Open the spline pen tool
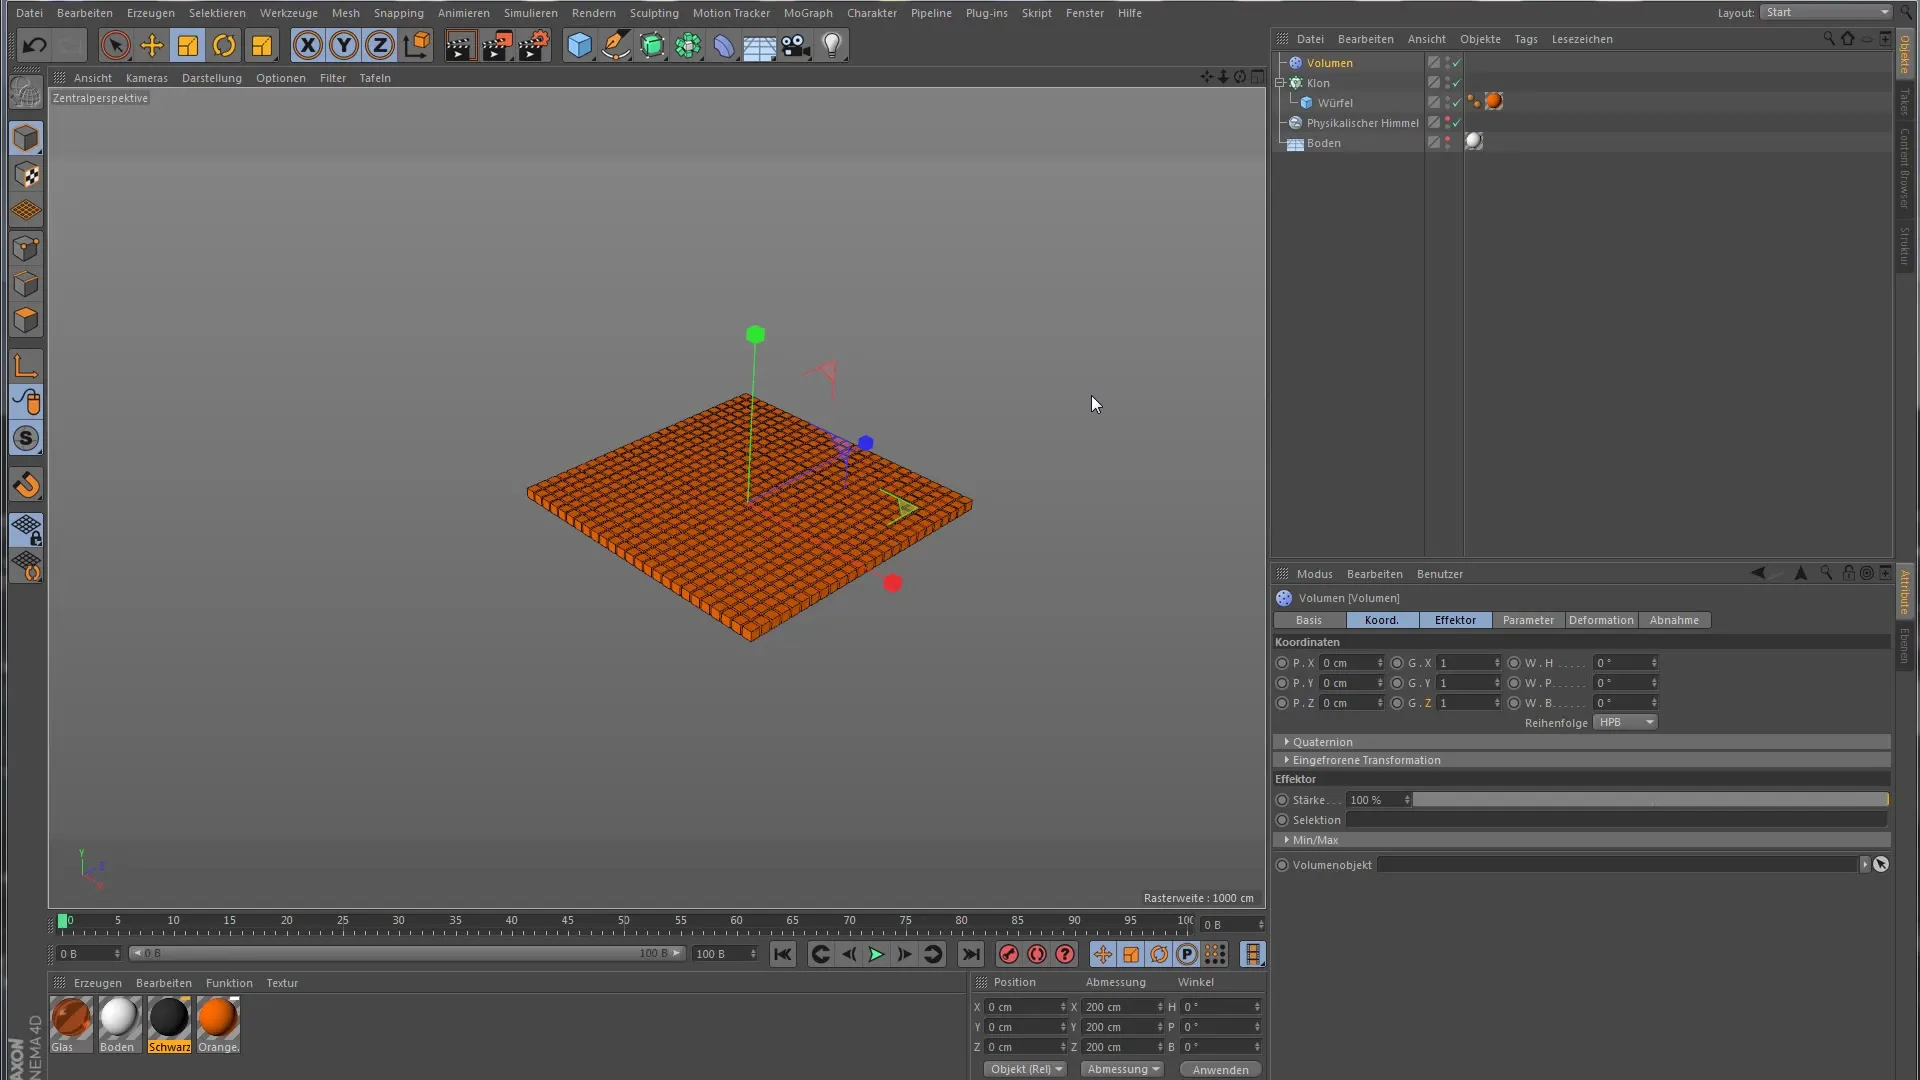Viewport: 1920px width, 1080px height. [x=616, y=45]
